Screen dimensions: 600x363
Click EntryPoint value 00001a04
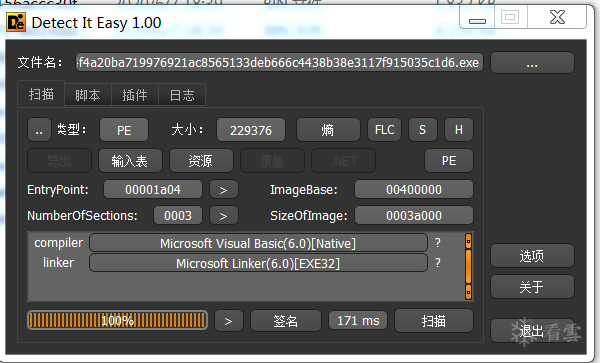(153, 190)
